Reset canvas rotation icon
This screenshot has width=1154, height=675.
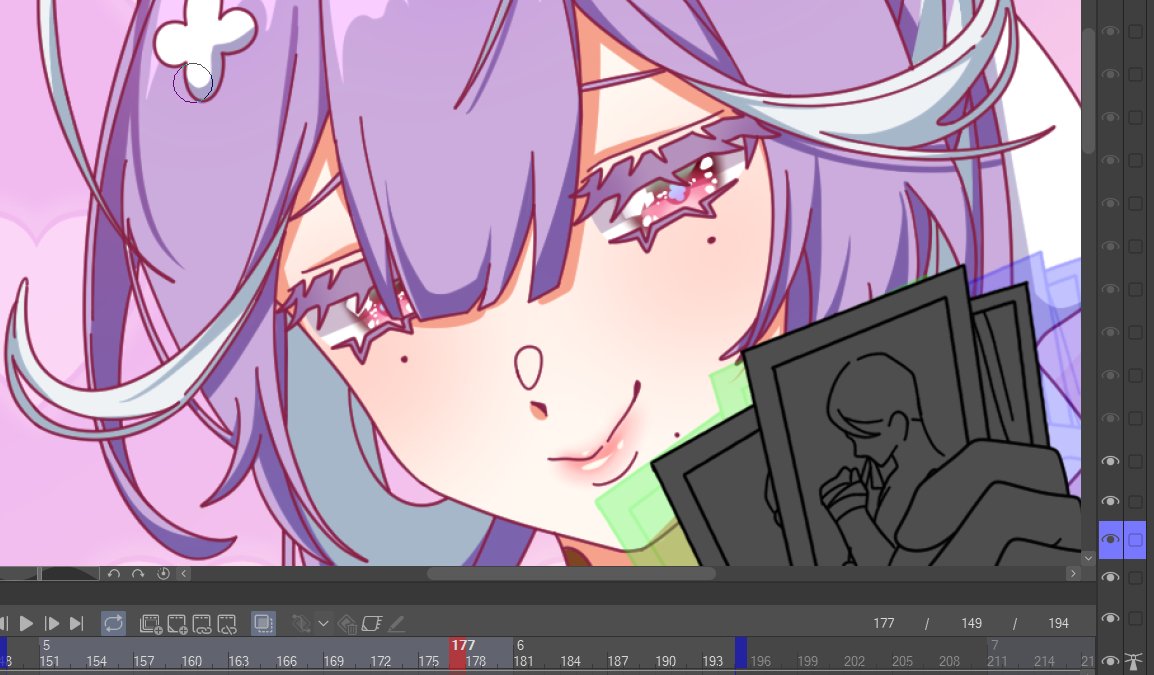(163, 573)
